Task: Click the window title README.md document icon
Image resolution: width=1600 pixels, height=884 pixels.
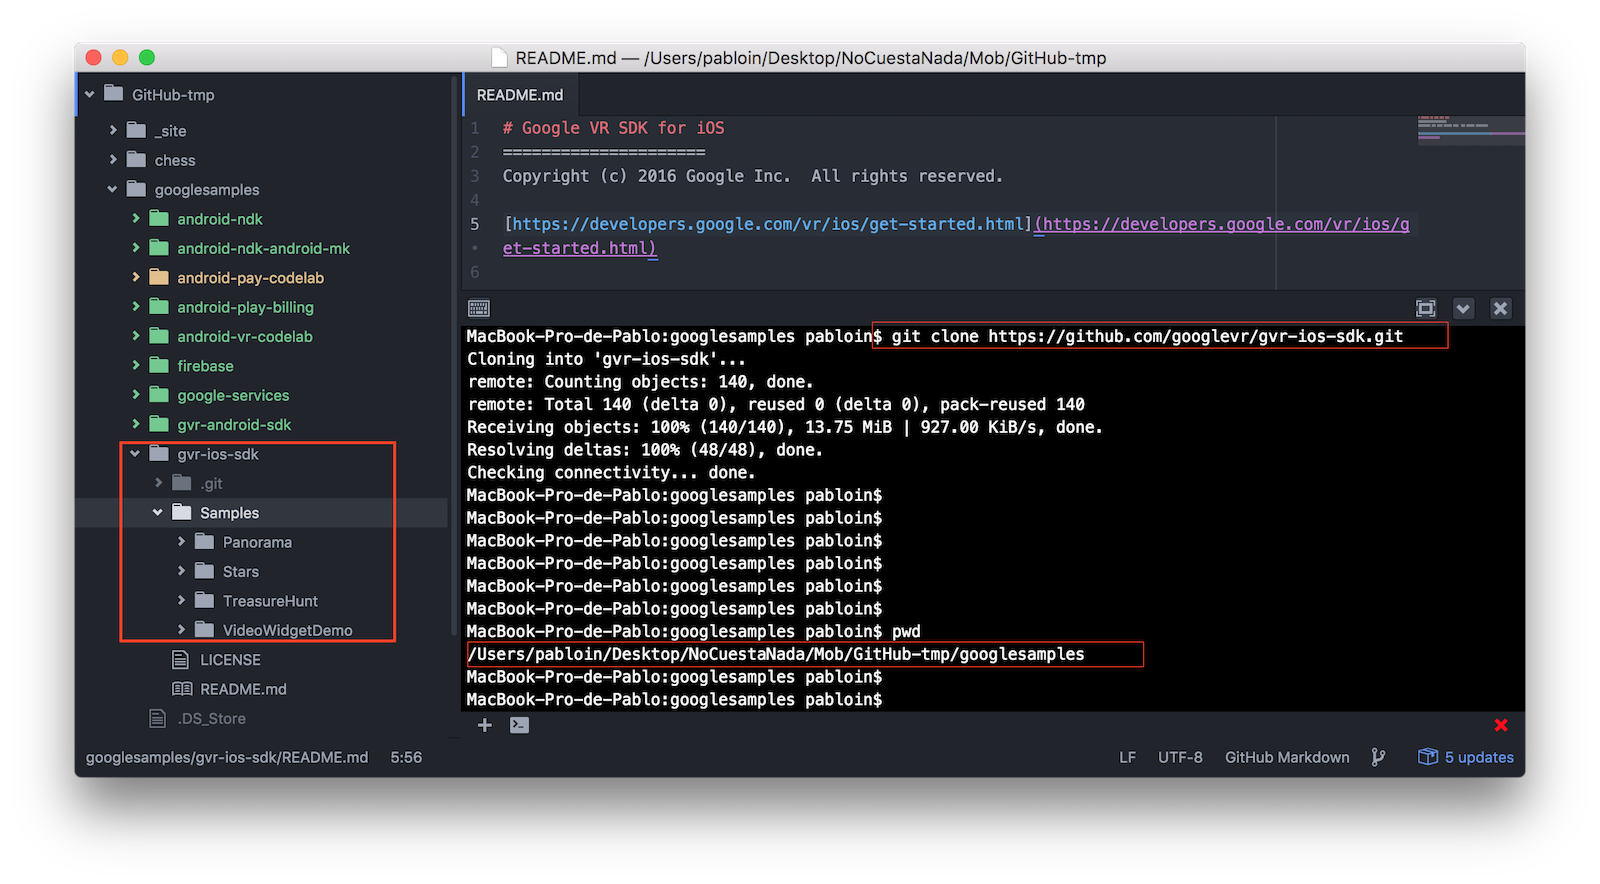Action: (499, 58)
